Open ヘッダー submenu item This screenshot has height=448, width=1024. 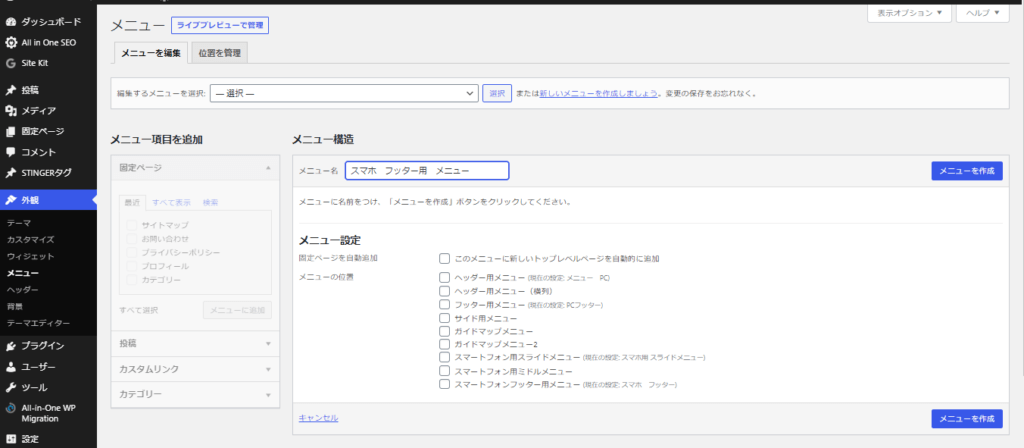click(x=22, y=290)
